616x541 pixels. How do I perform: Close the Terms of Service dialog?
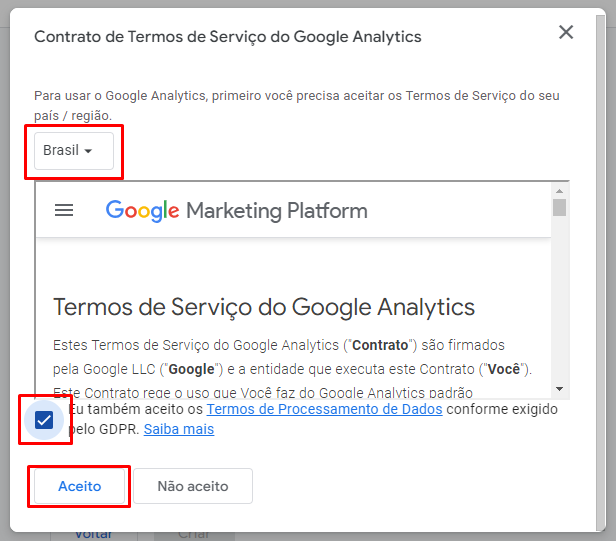pos(566,33)
